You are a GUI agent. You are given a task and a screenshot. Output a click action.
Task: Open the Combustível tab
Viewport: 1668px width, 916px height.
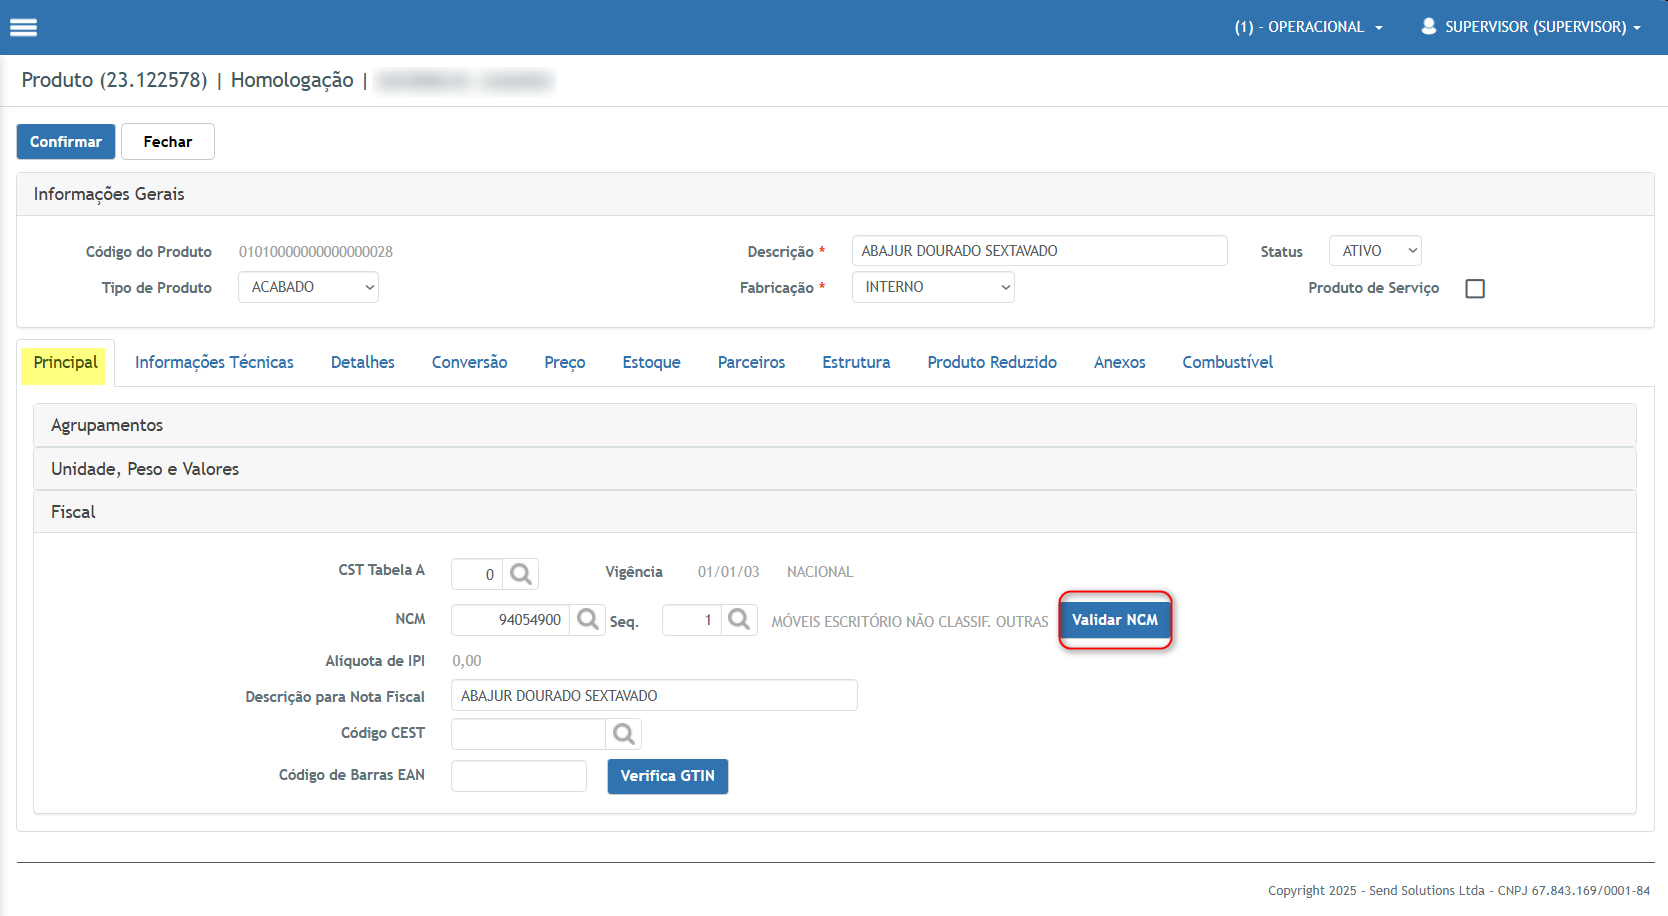click(x=1227, y=362)
